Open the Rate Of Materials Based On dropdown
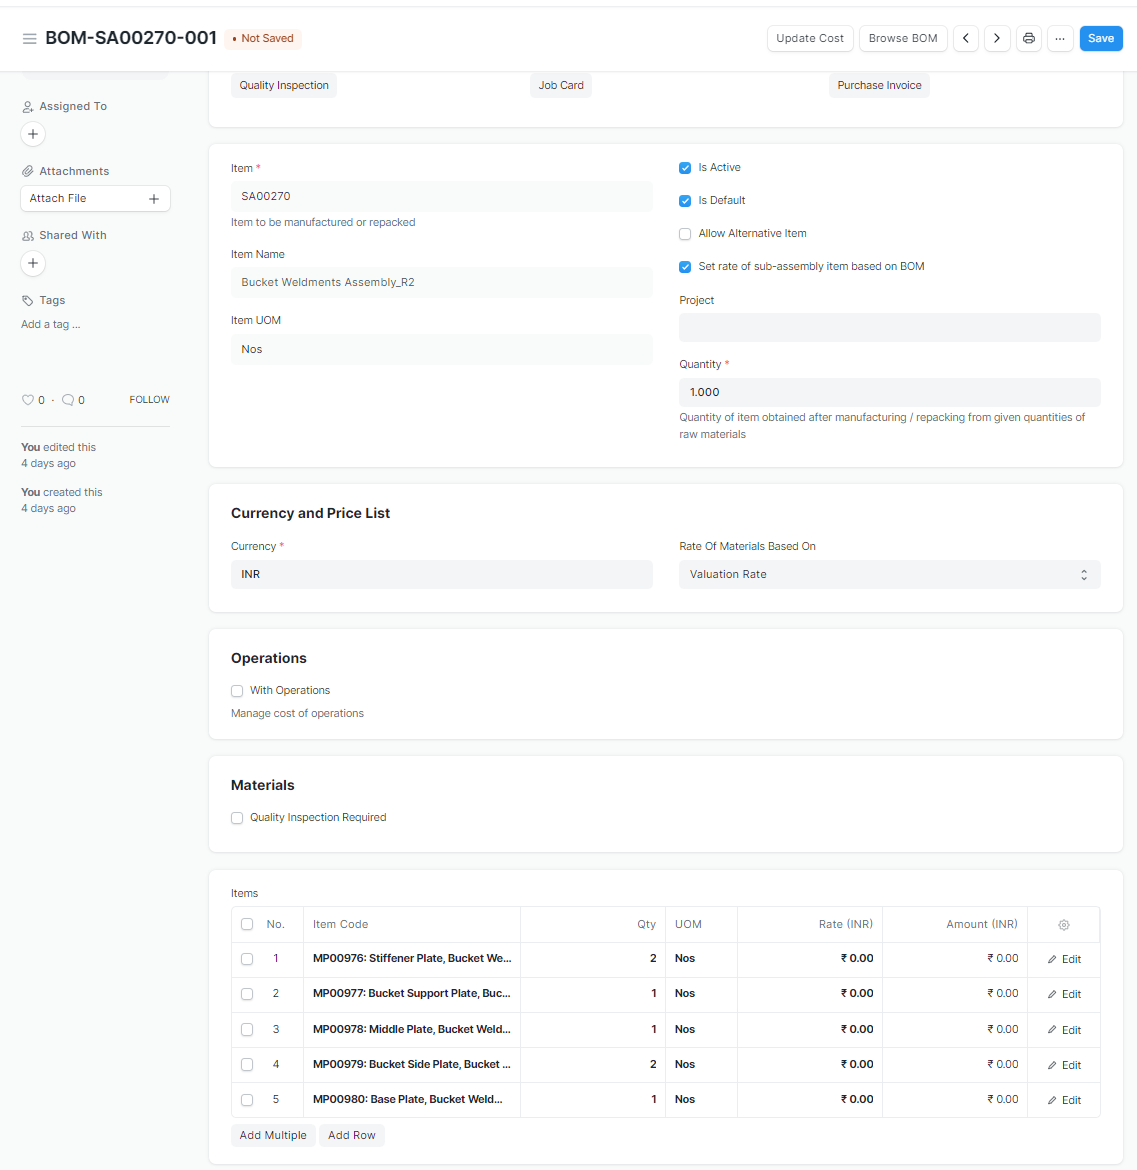The image size is (1137, 1170). tap(889, 574)
